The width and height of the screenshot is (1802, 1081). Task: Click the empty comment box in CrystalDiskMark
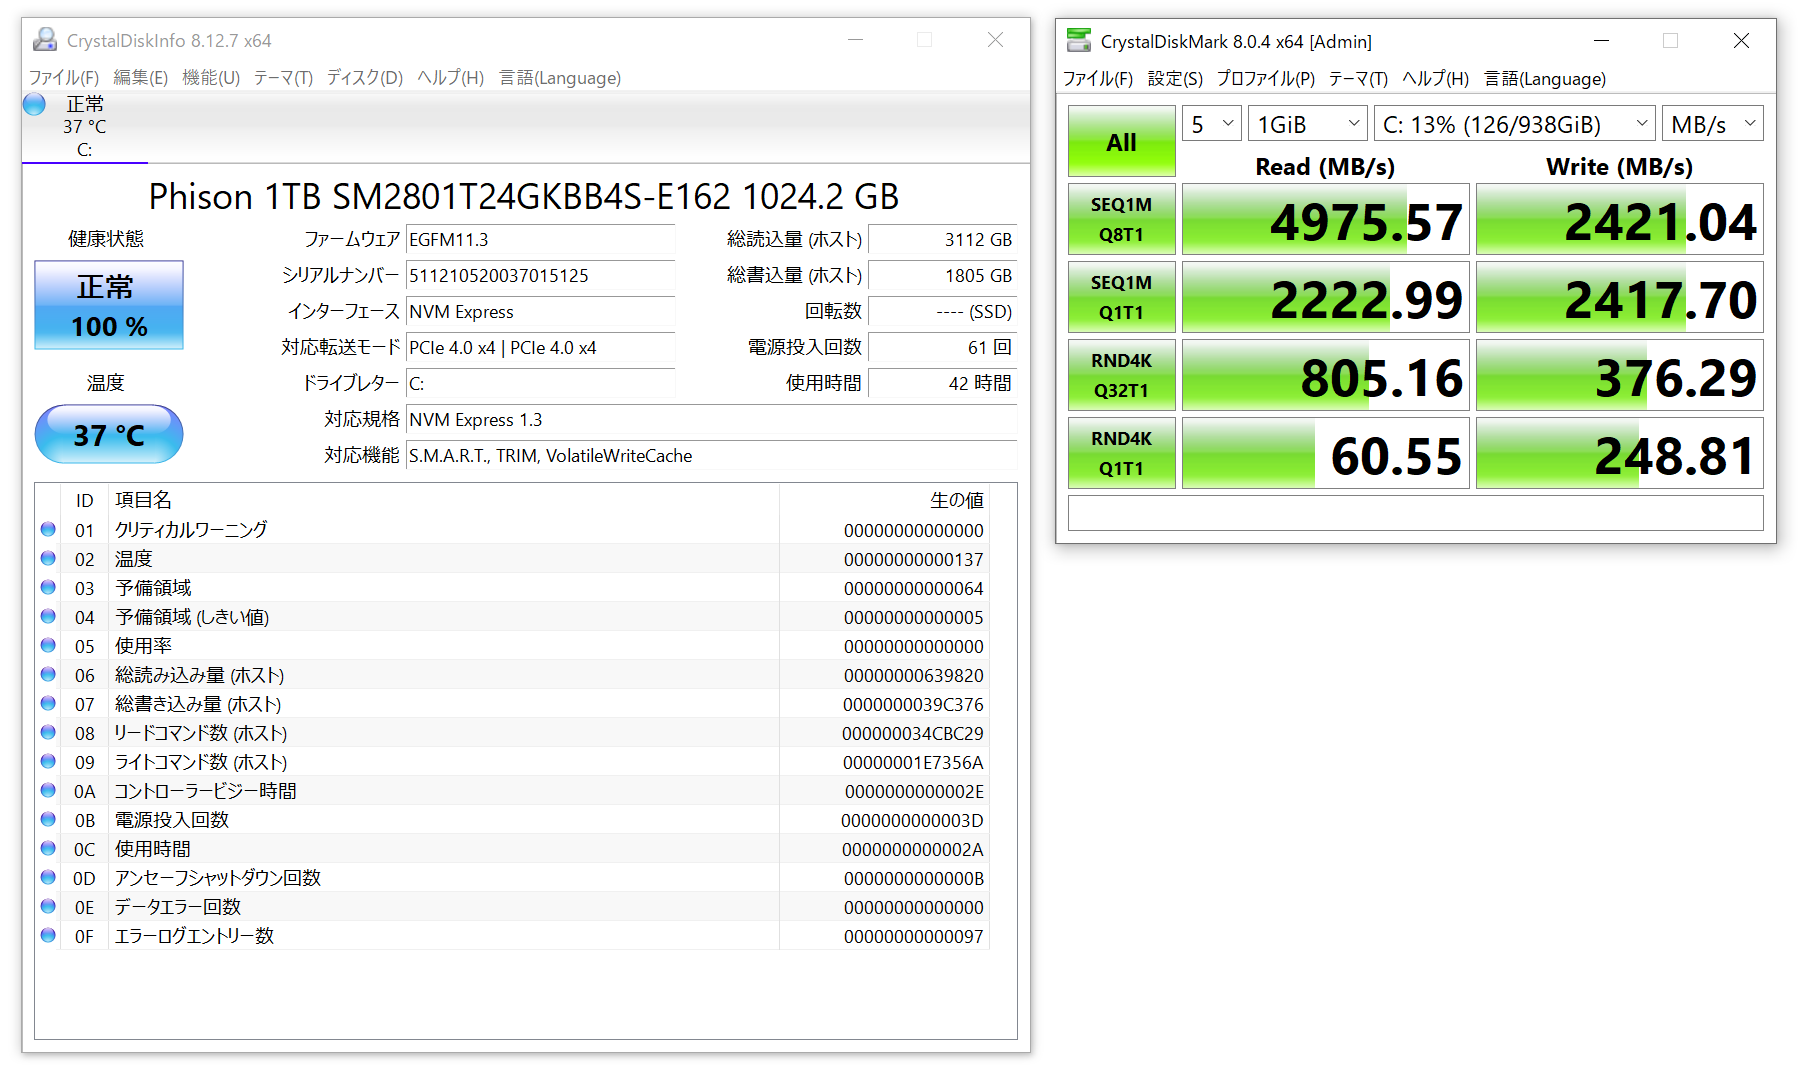coord(1416,513)
